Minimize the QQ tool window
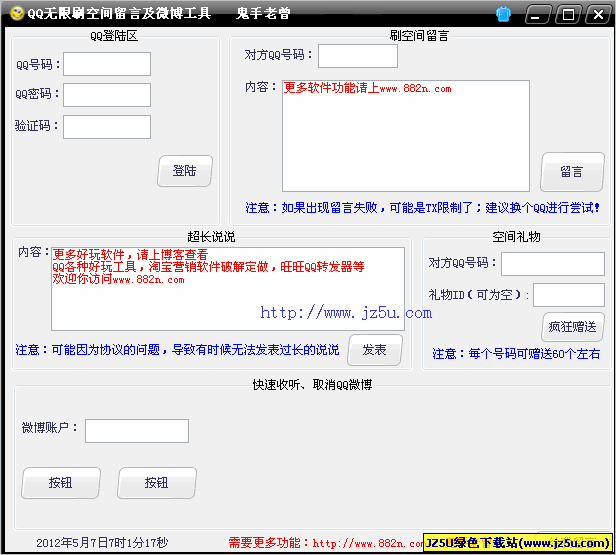The width and height of the screenshot is (616, 555). pos(538,15)
